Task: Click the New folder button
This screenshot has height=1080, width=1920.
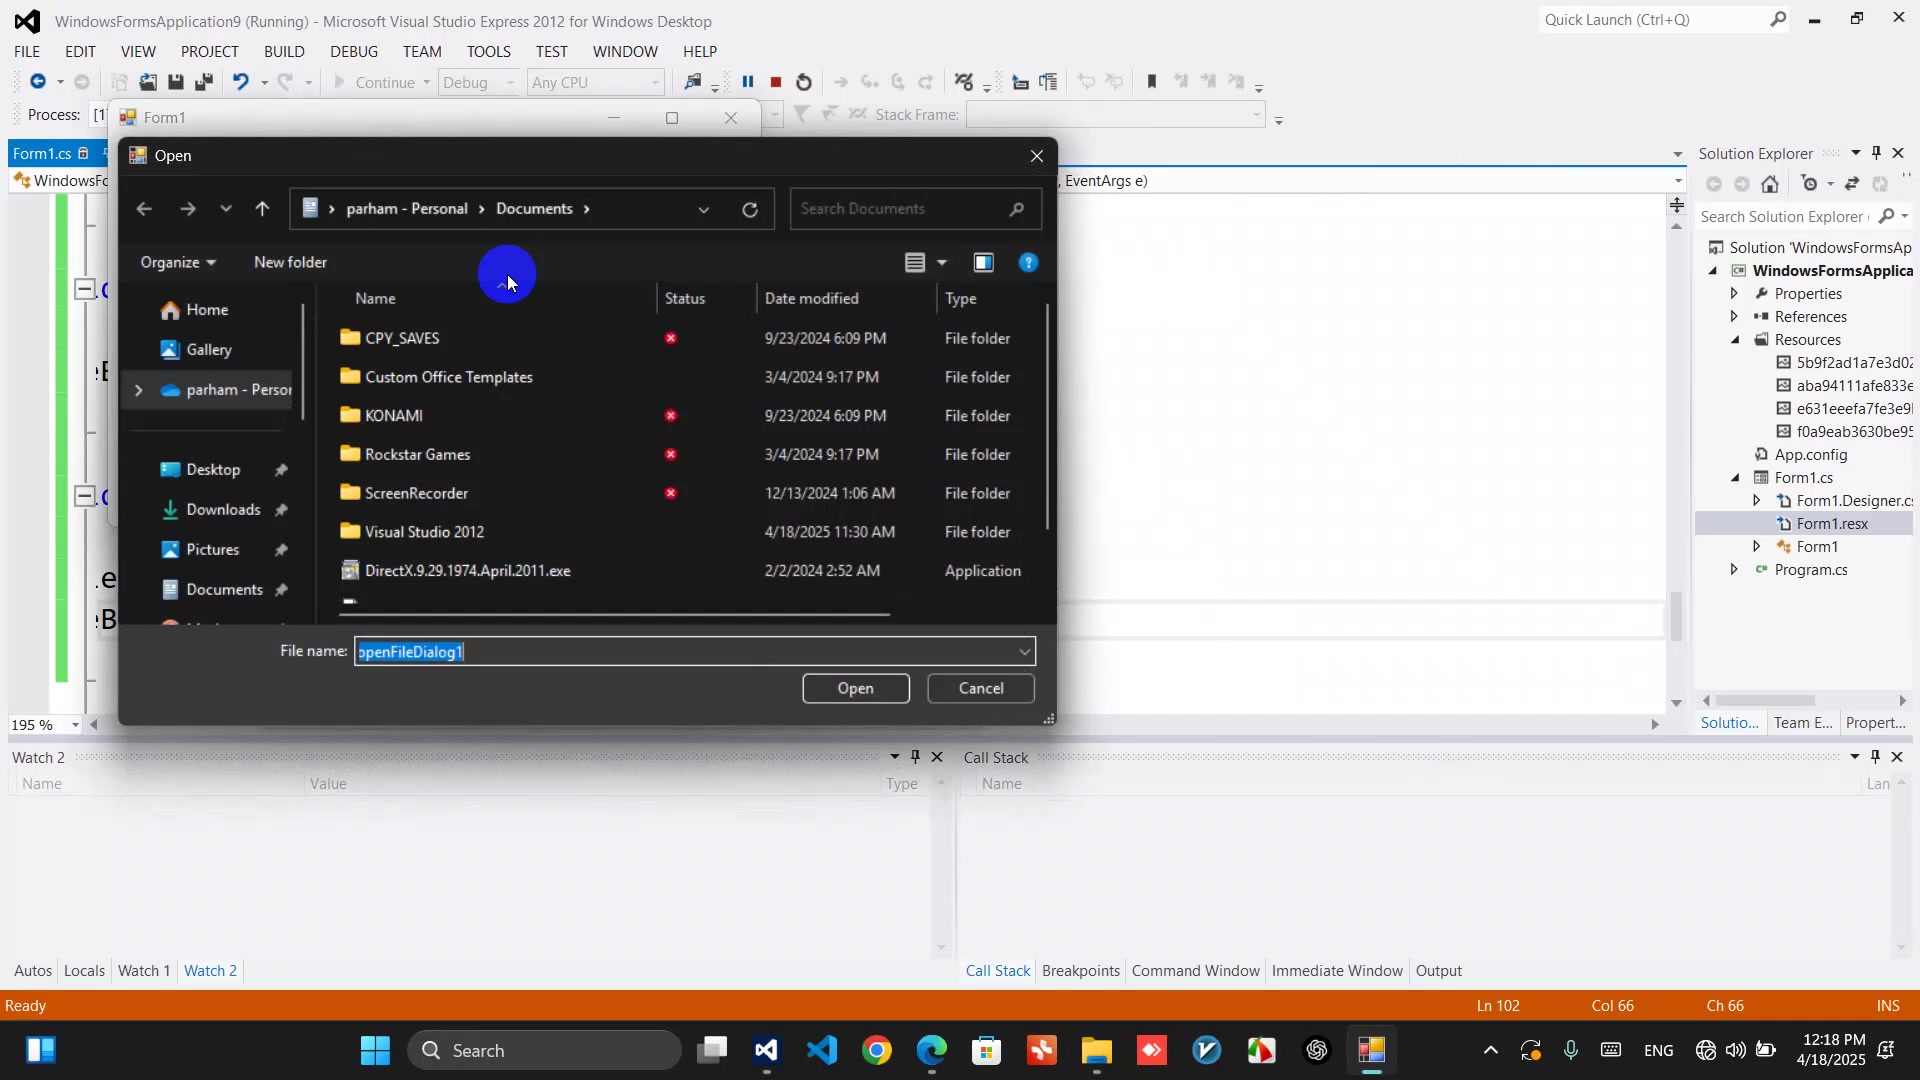Action: (290, 262)
